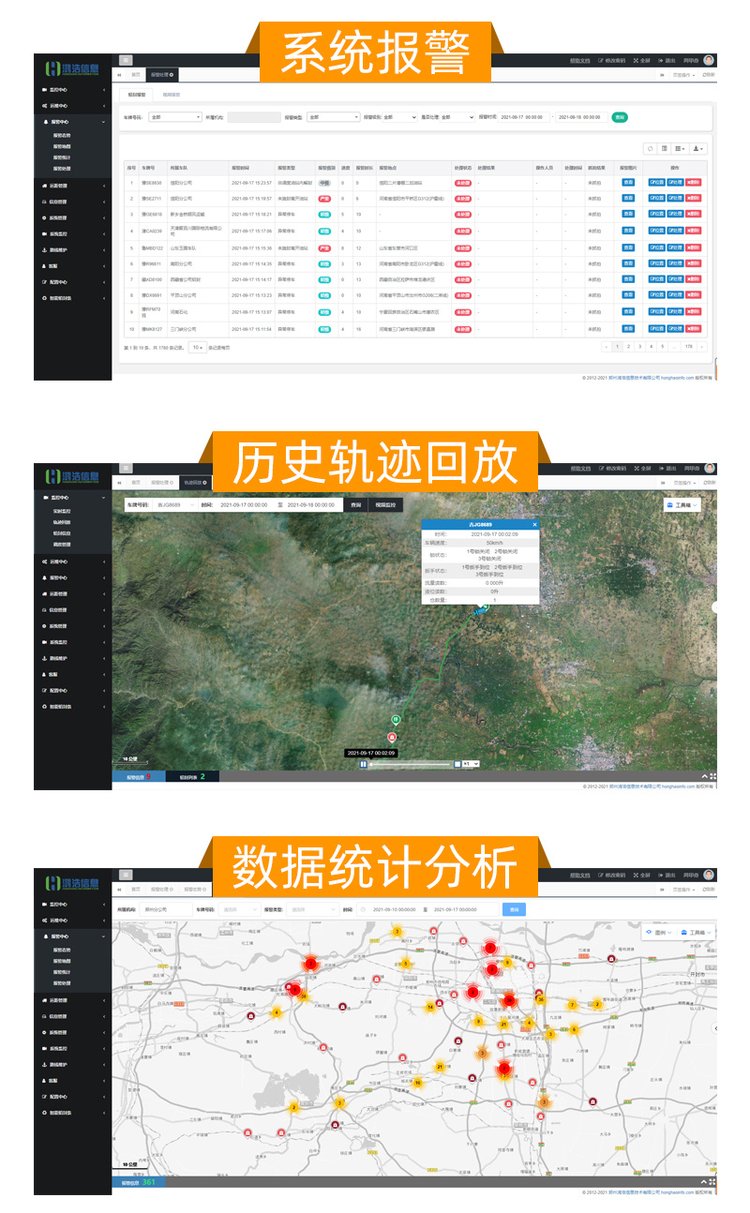Click the hamburger menu icon in the alarm panel
The width and height of the screenshot is (750, 1213).
point(125,61)
